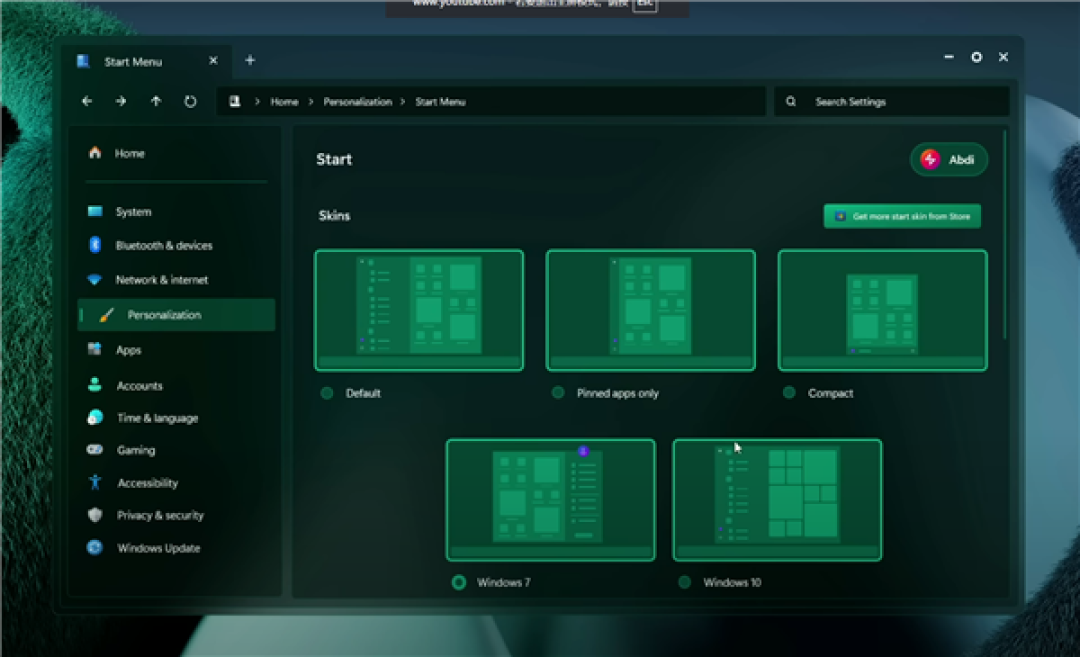This screenshot has width=1080, height=657.
Task: Click the vertical scrollbar on the right
Action: (x=1005, y=234)
